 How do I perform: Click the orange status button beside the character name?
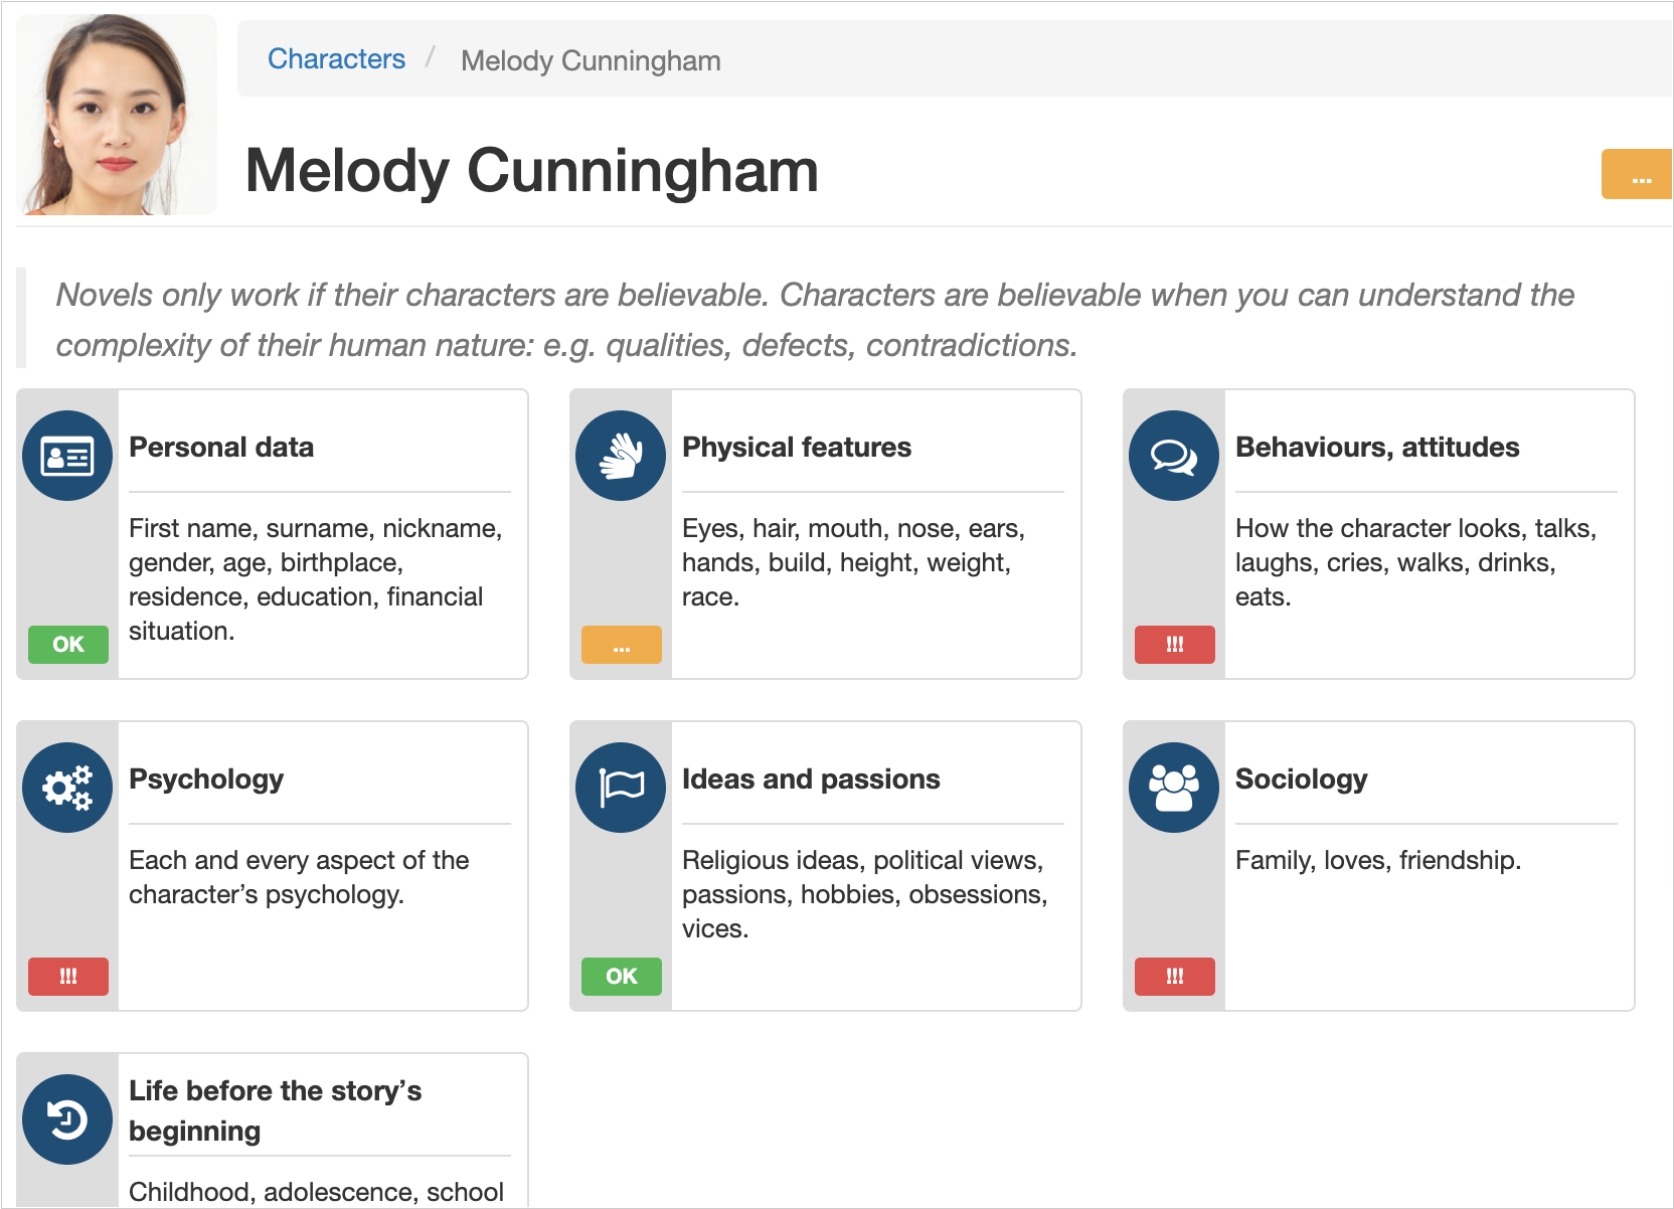pos(1637,175)
